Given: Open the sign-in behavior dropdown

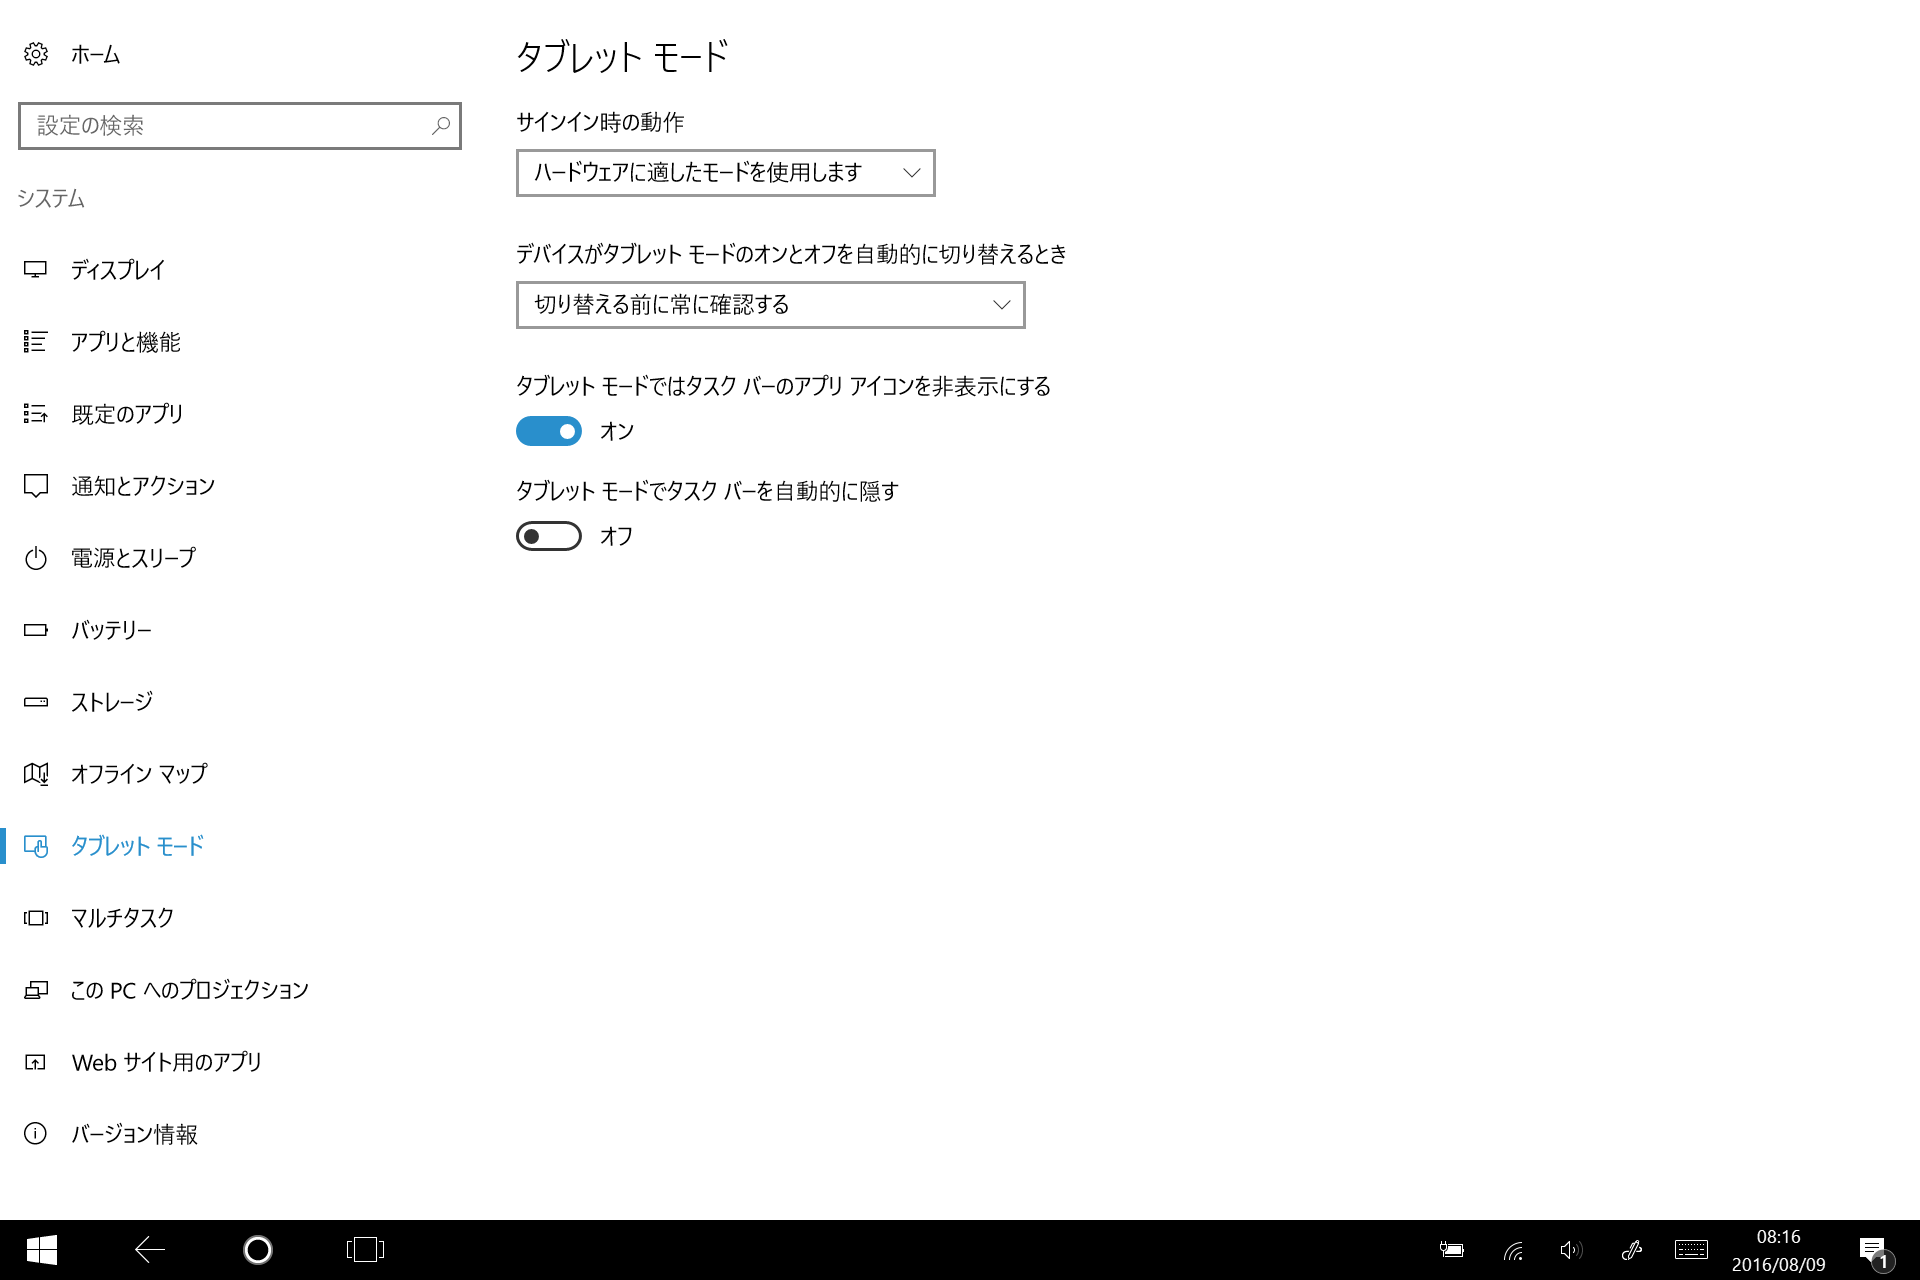Looking at the screenshot, I should click(x=725, y=173).
